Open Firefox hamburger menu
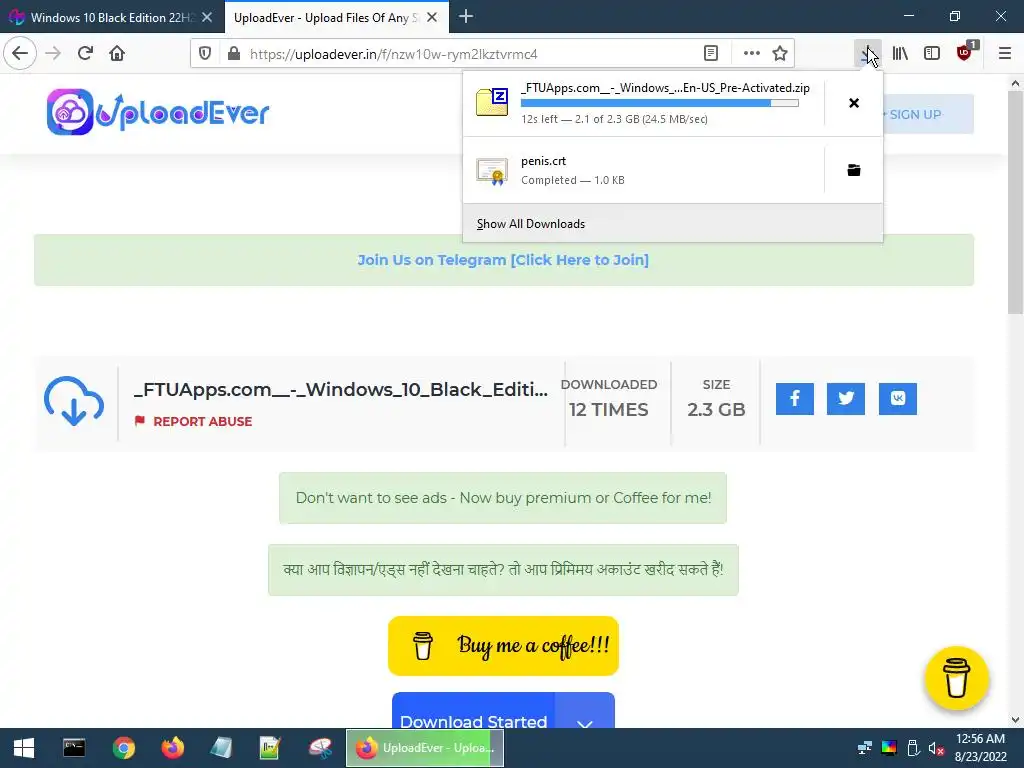This screenshot has height=768, width=1024. point(1005,54)
